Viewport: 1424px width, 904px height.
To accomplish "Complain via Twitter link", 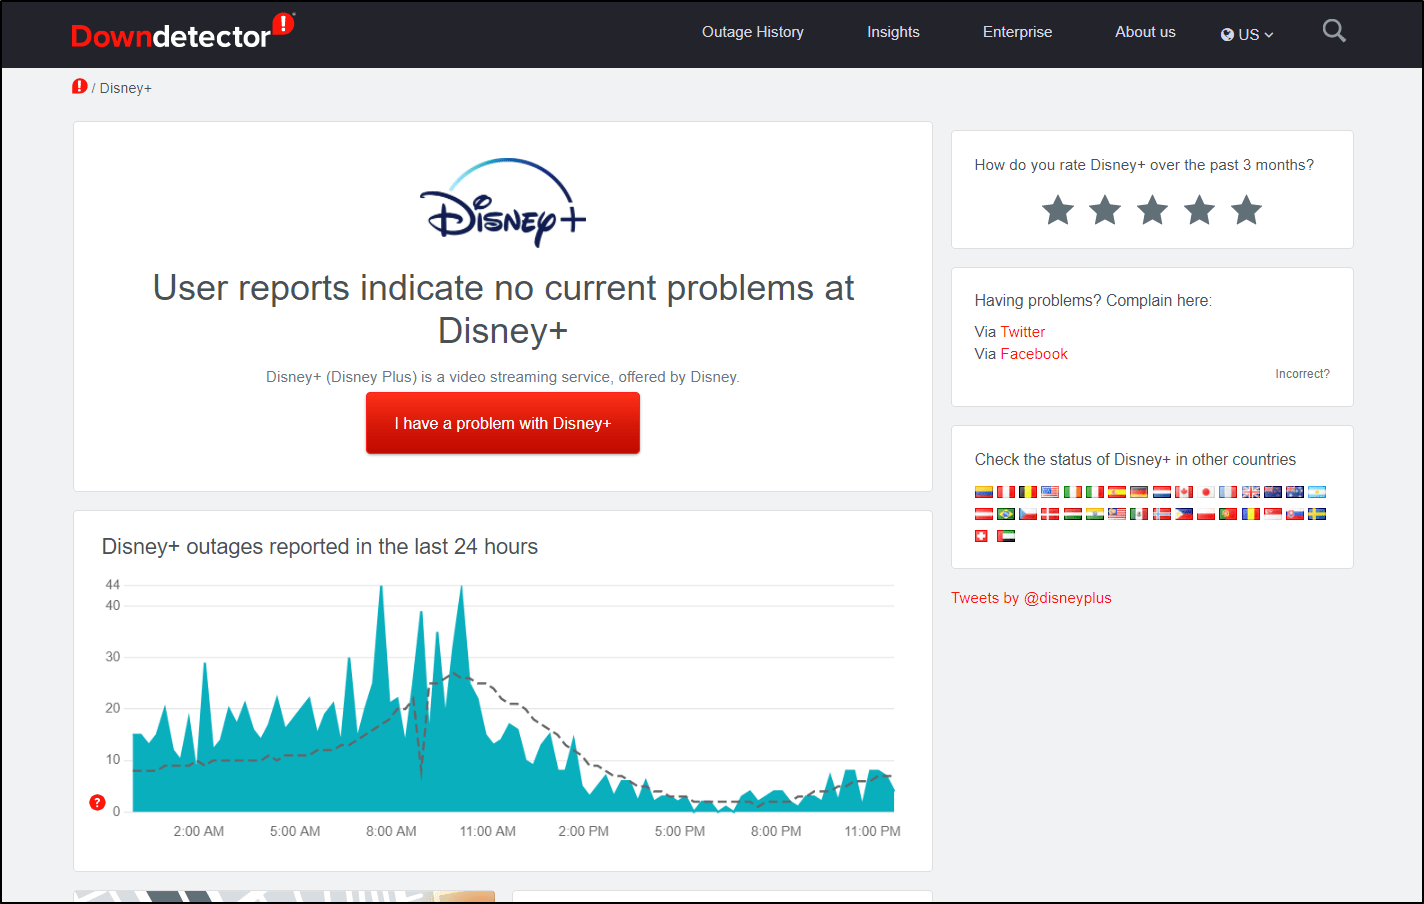I will click(1023, 332).
